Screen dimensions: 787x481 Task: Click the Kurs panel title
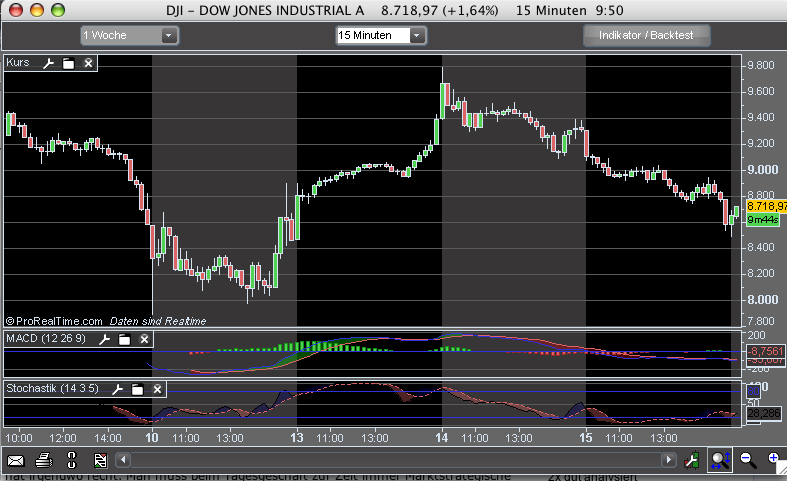click(18, 63)
